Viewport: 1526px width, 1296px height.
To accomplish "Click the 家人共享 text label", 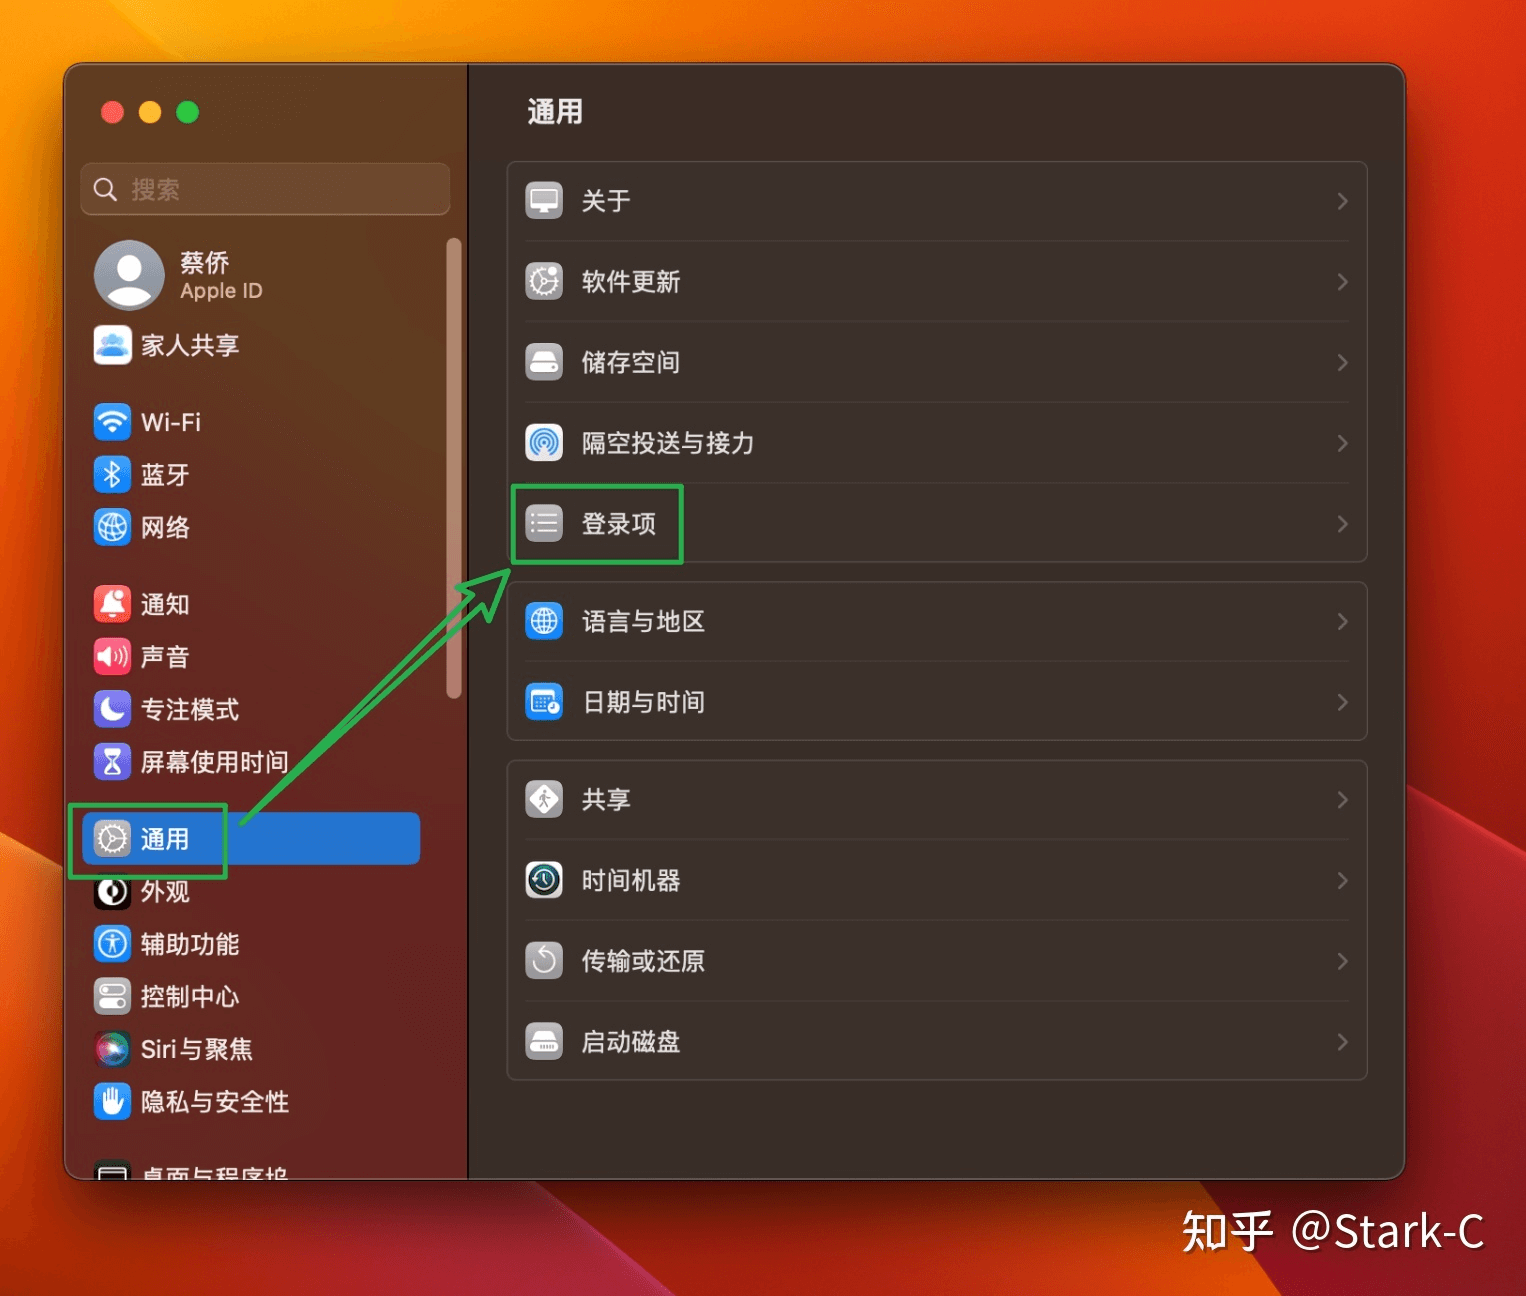I will tap(190, 345).
